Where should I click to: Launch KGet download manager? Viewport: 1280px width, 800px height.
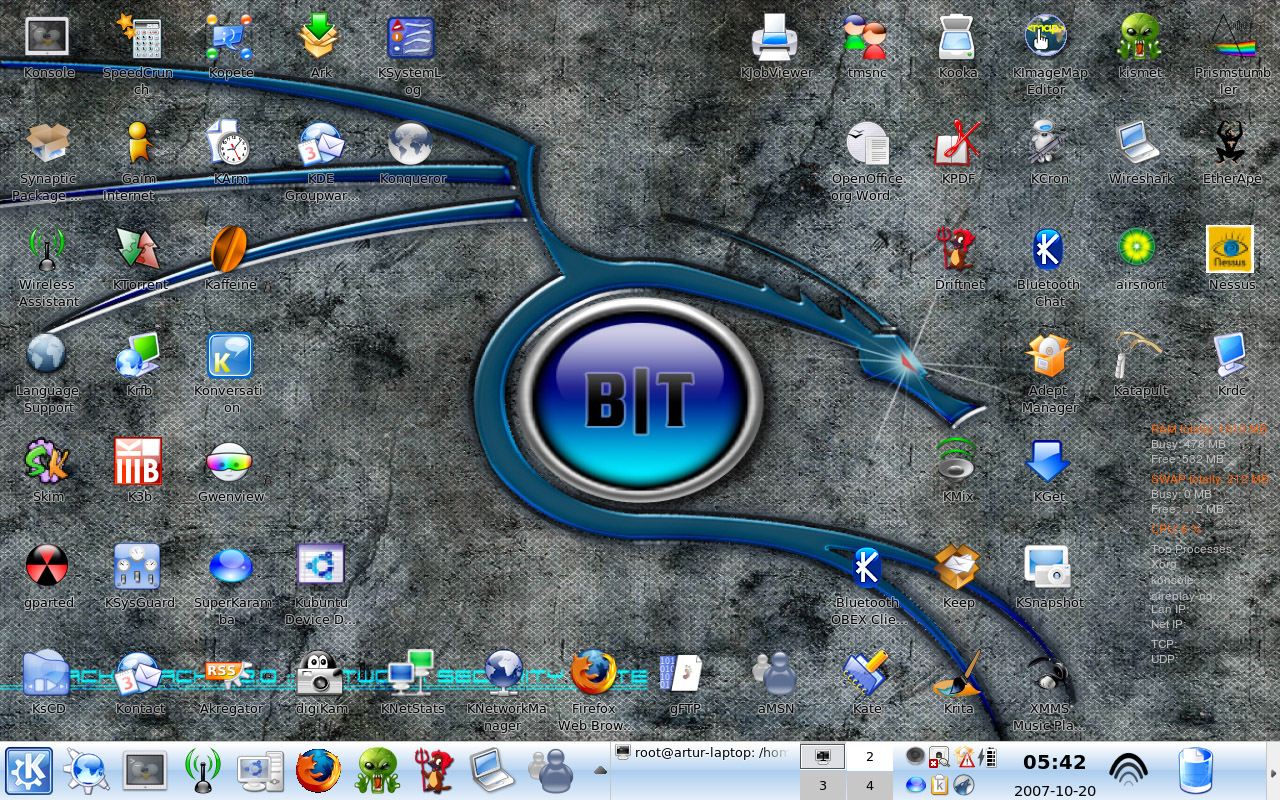pyautogui.click(x=1048, y=461)
